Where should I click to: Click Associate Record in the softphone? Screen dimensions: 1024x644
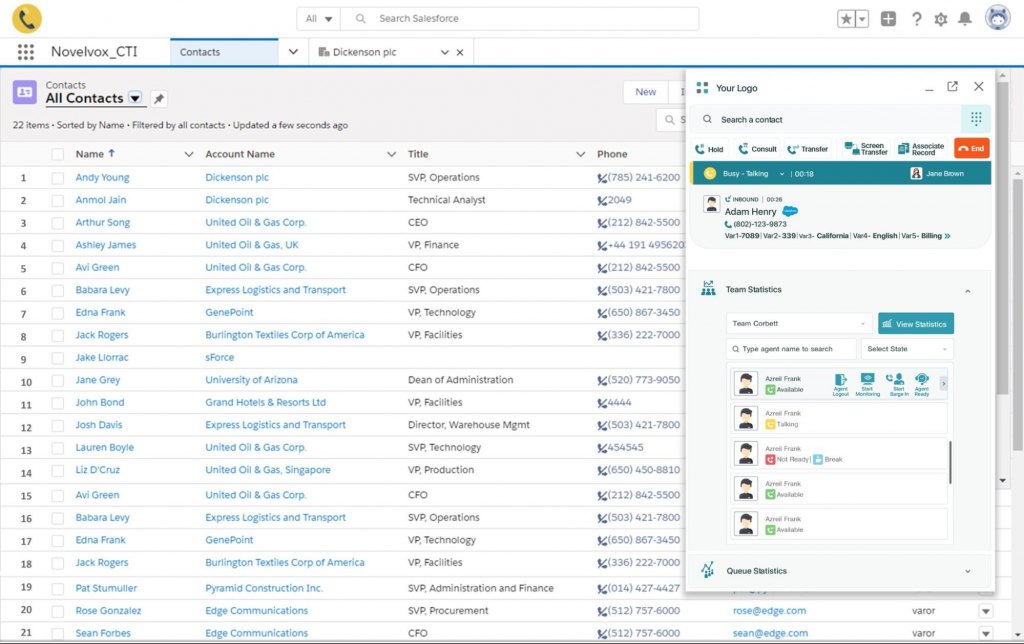point(921,149)
